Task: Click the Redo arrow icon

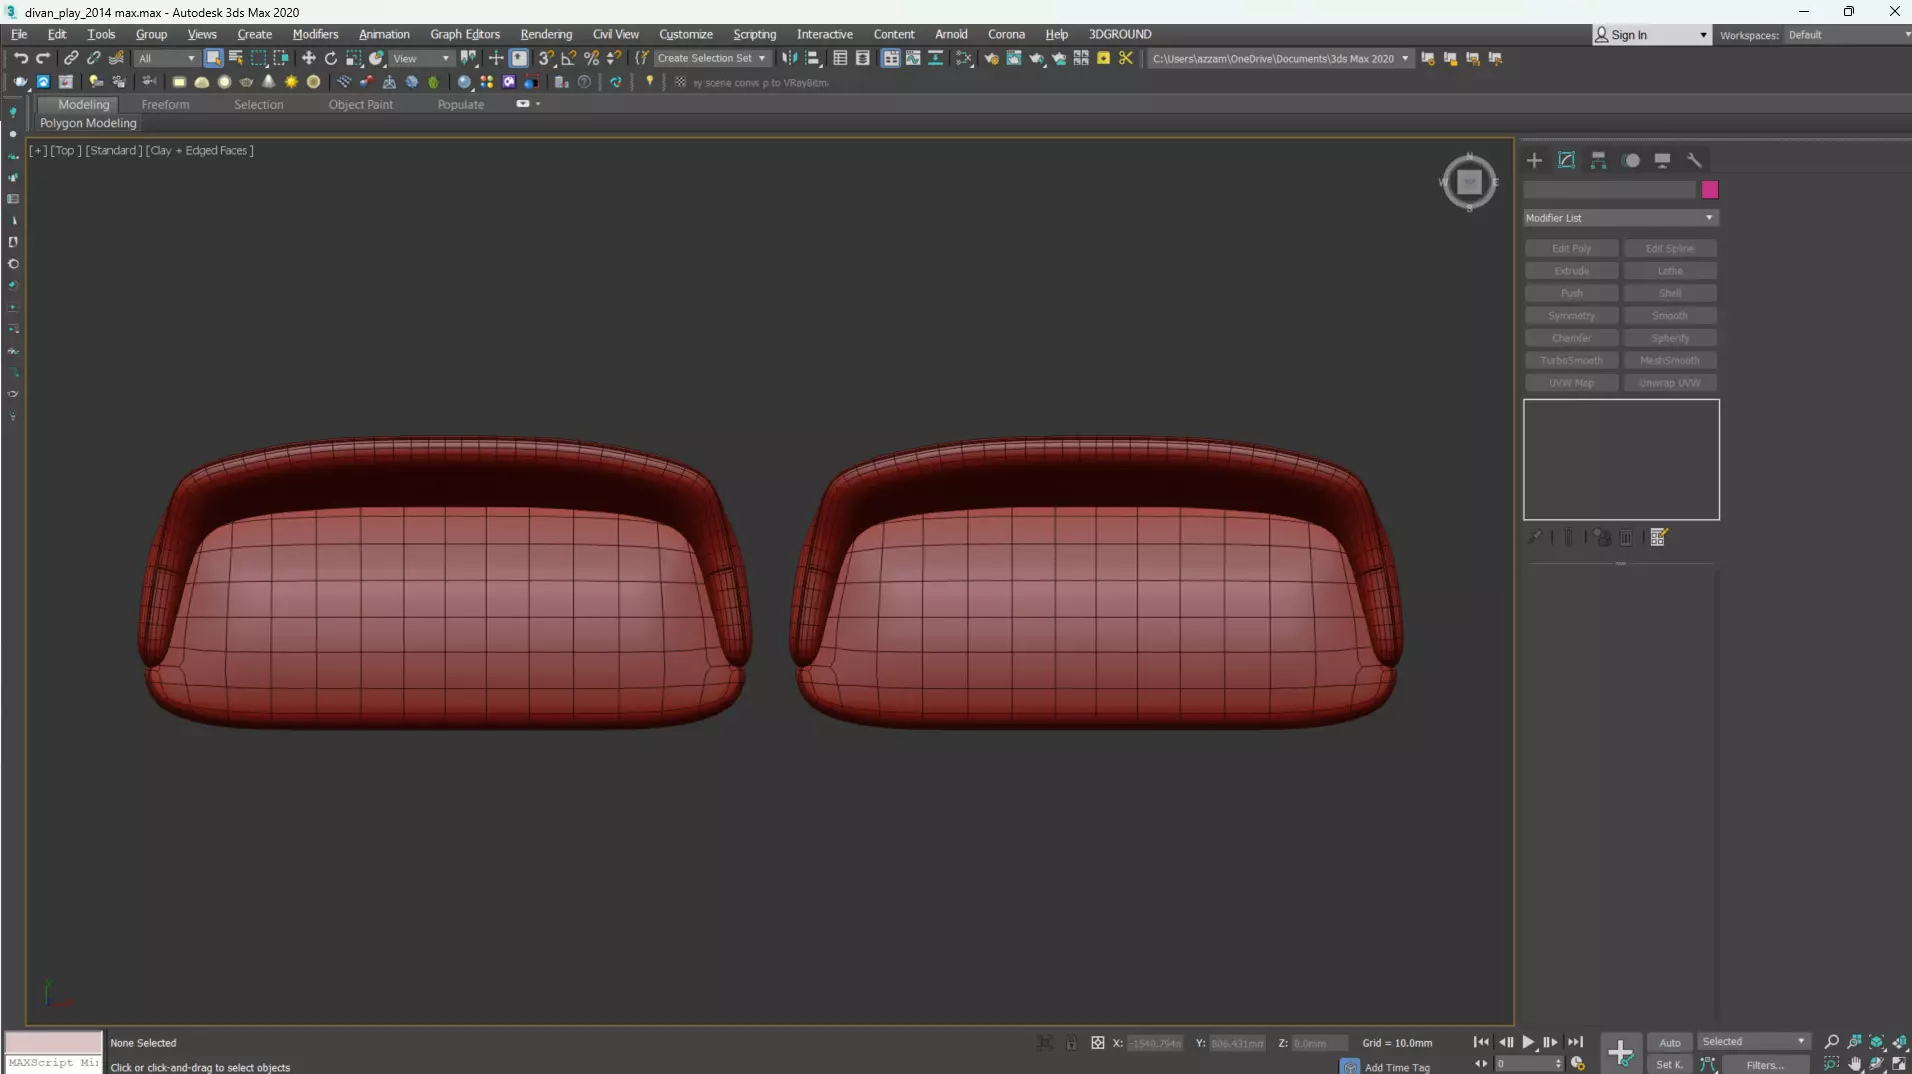Action: (x=43, y=58)
